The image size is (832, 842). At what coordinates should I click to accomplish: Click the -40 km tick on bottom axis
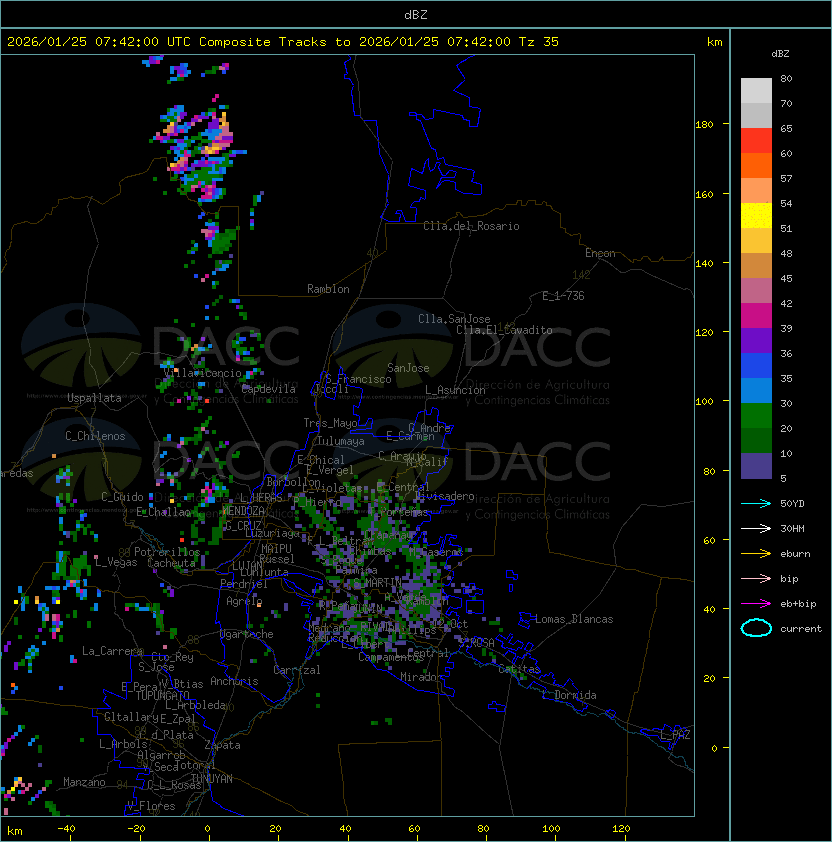(66, 829)
